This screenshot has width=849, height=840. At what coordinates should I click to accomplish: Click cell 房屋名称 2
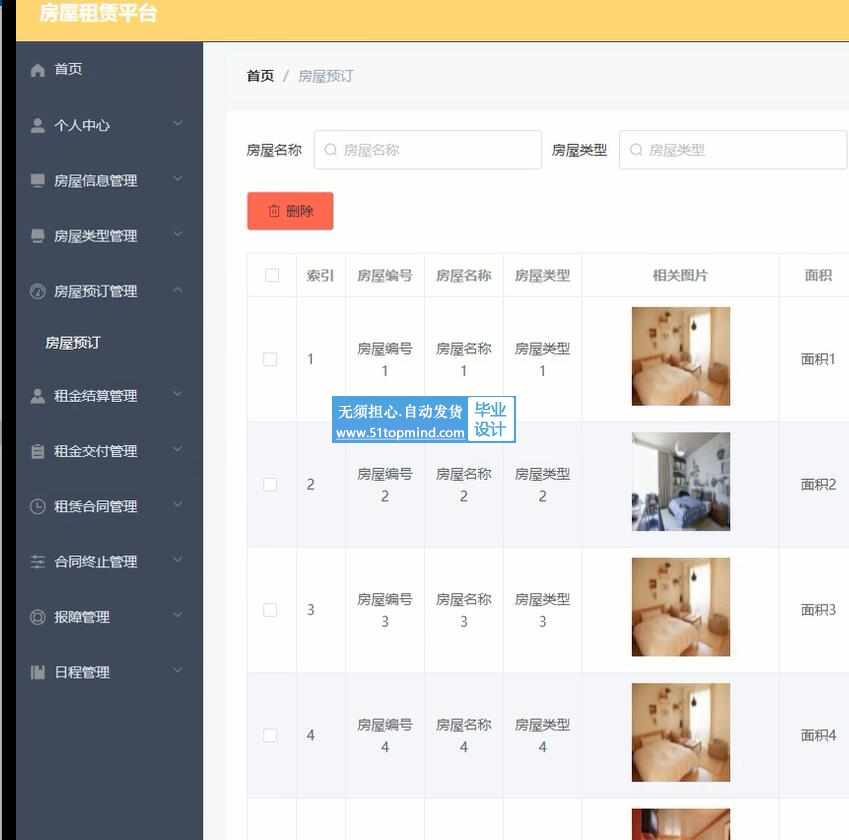point(464,484)
